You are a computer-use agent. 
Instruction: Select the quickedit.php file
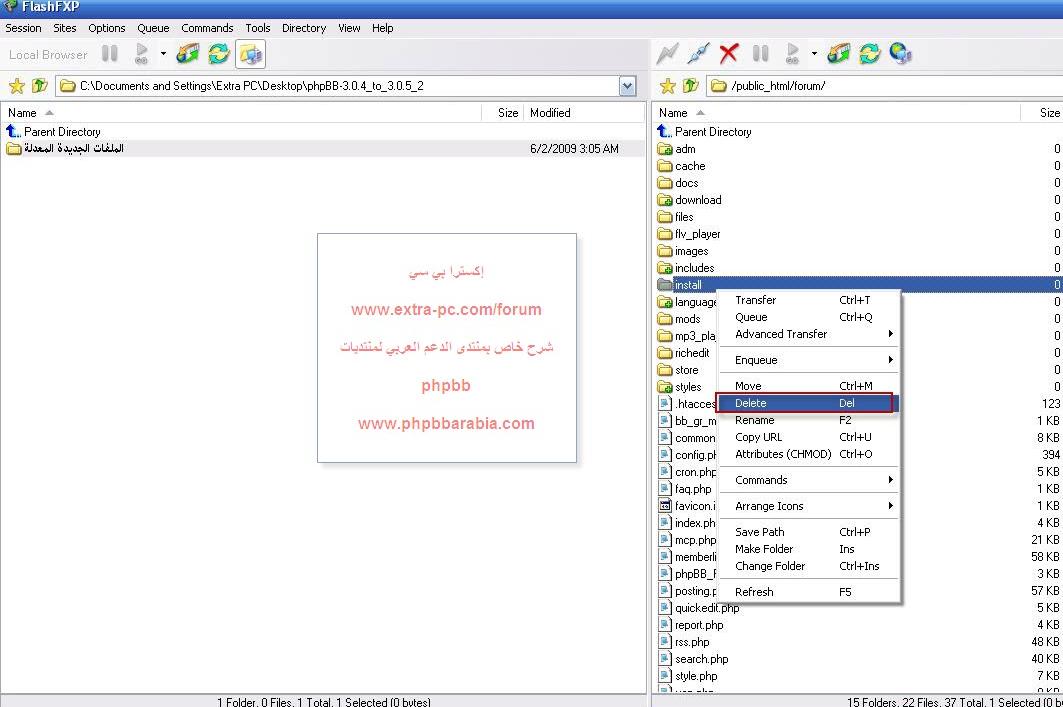click(x=699, y=608)
